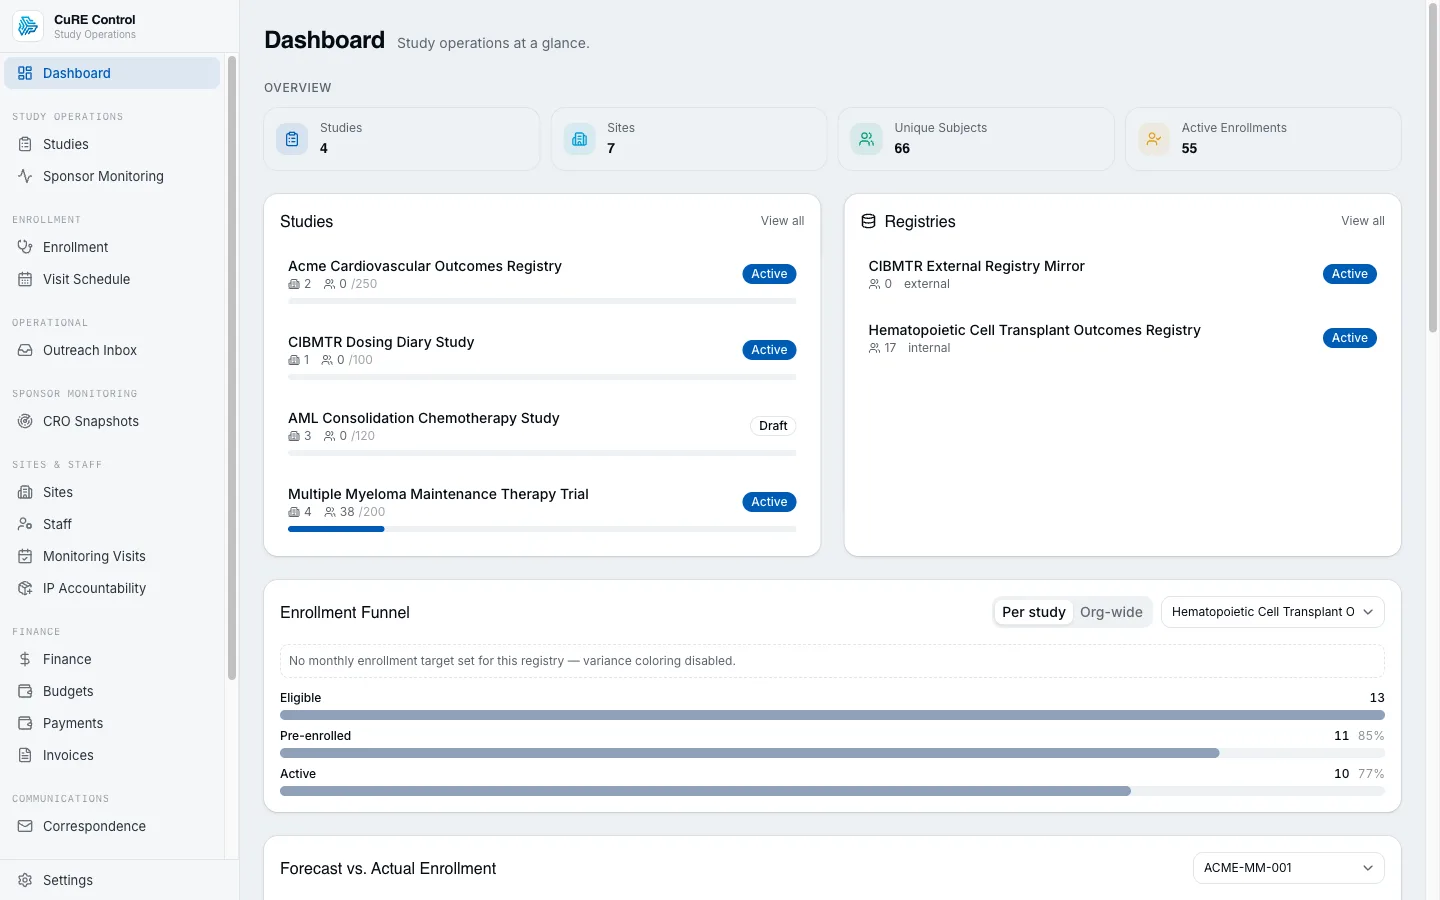This screenshot has width=1440, height=900.
Task: Click the Pre-enrolled funnel bar
Action: pos(832,753)
